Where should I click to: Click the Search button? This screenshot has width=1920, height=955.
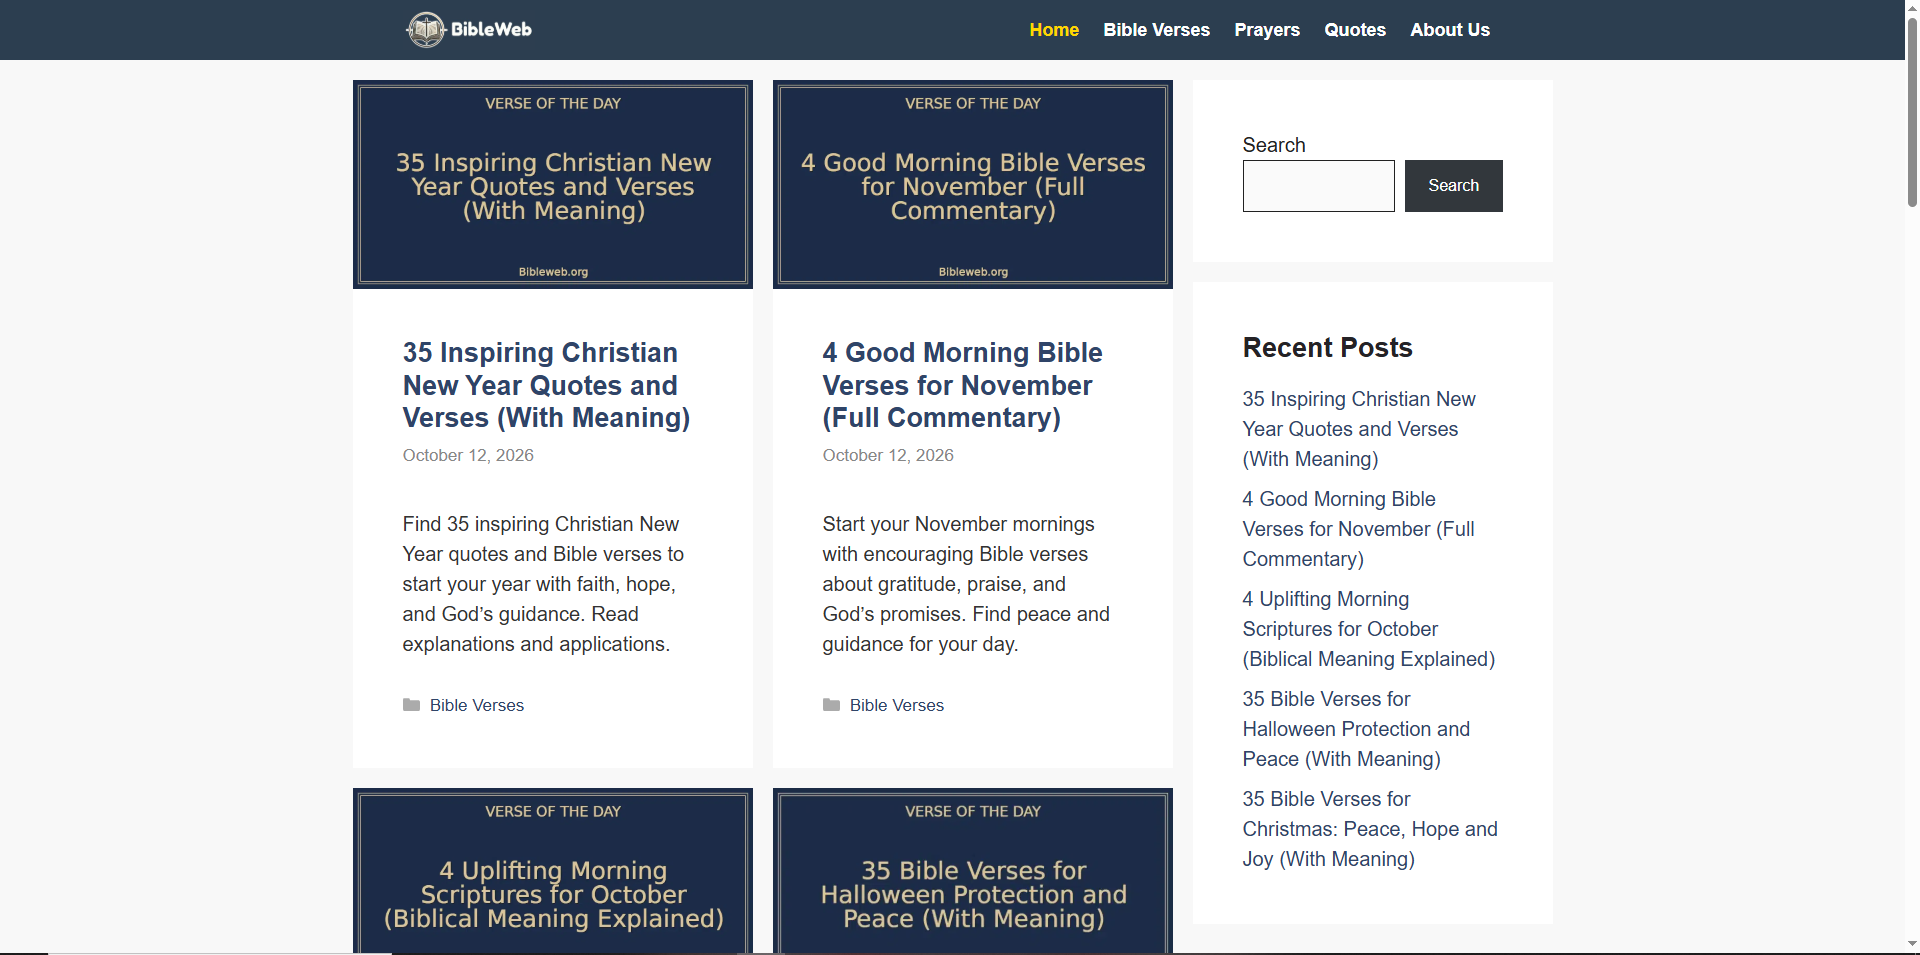[x=1453, y=186]
